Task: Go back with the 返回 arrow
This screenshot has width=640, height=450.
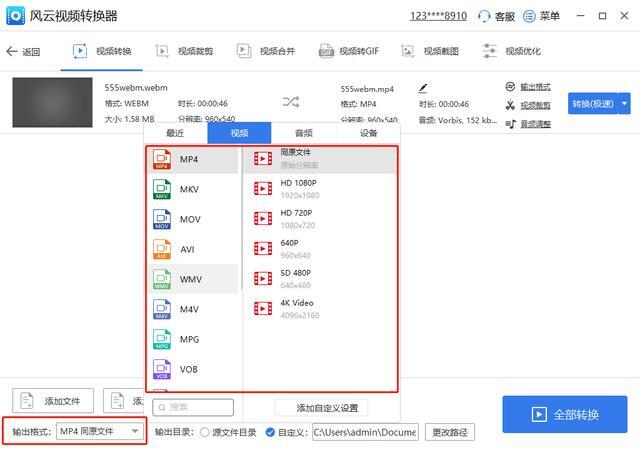Action: tap(11, 51)
